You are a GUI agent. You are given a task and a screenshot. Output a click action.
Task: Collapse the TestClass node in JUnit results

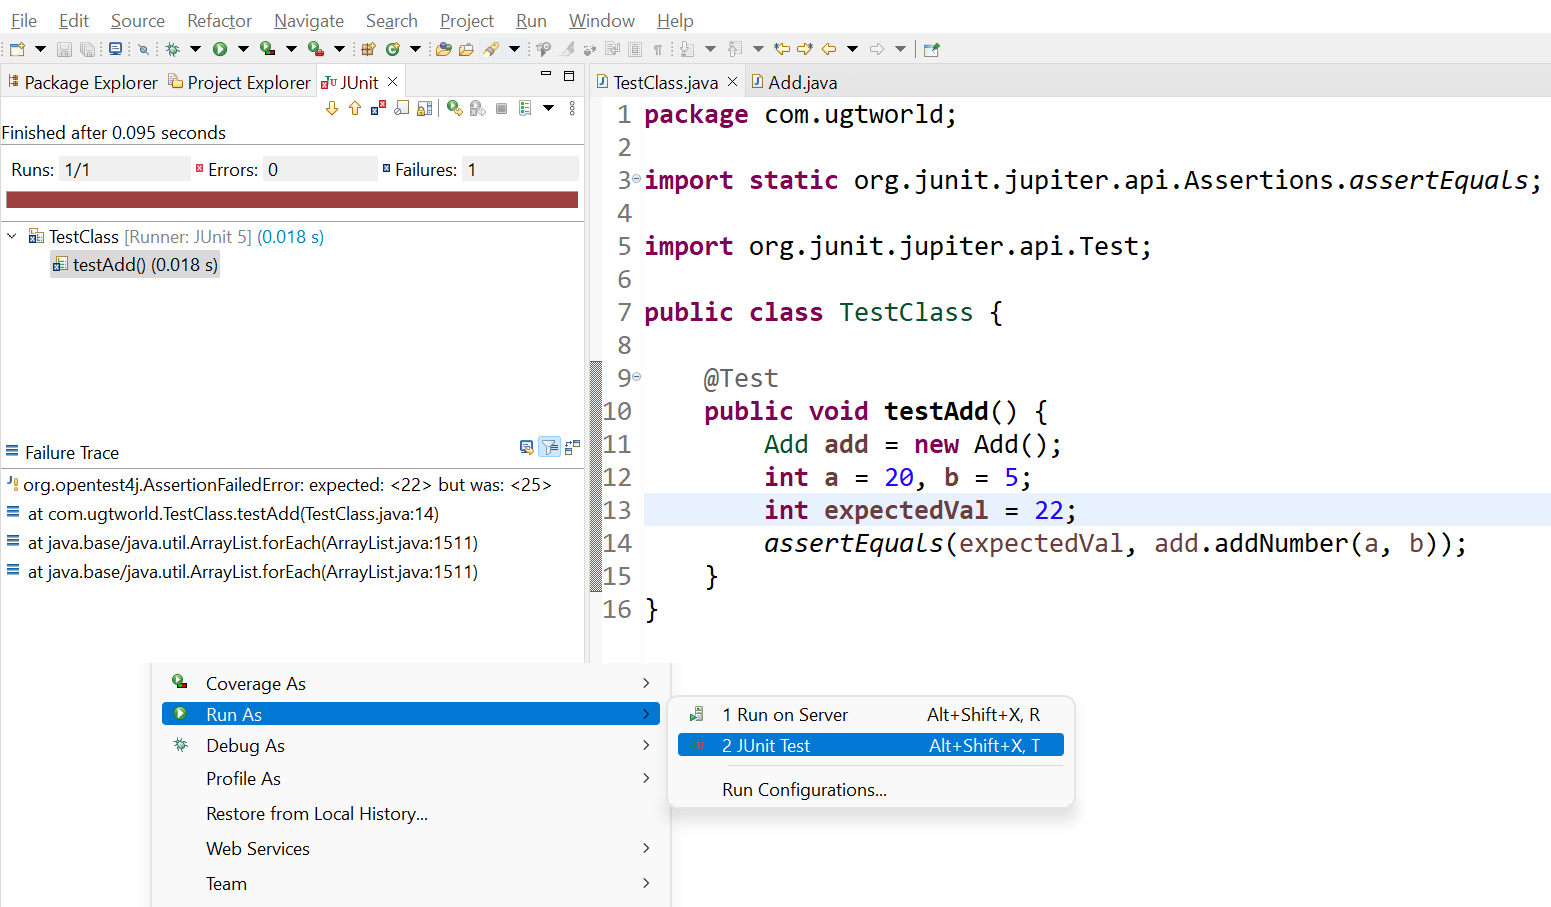point(12,237)
